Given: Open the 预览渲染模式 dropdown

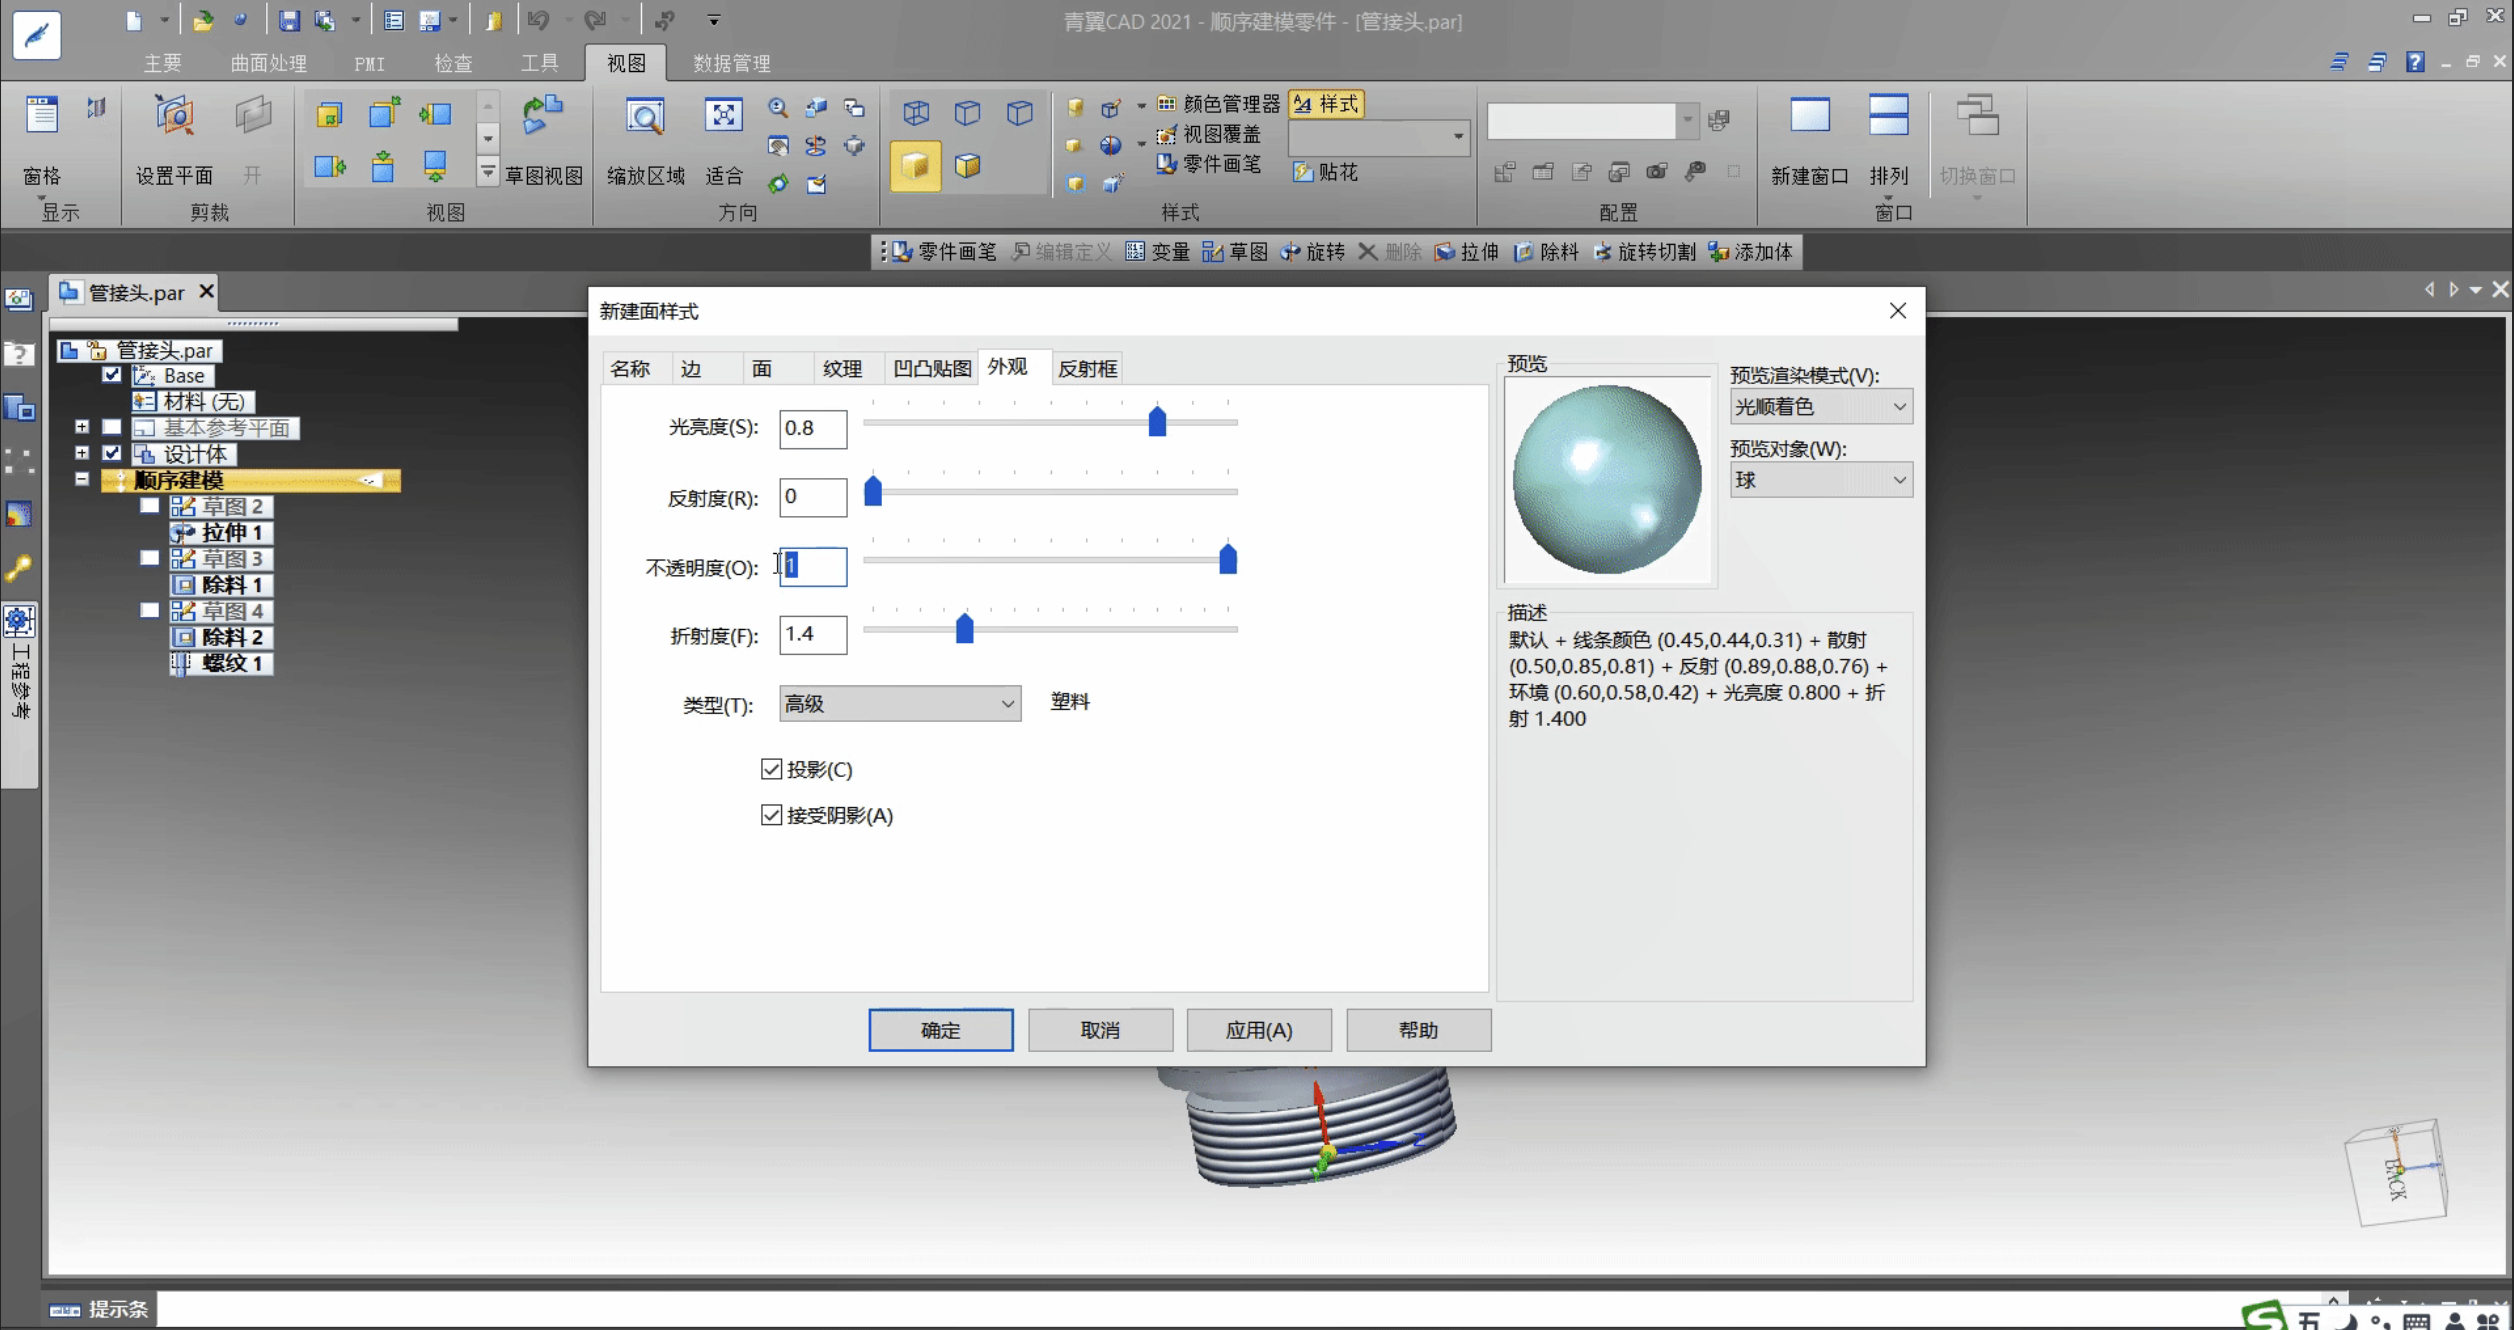Looking at the screenshot, I should pos(1820,406).
